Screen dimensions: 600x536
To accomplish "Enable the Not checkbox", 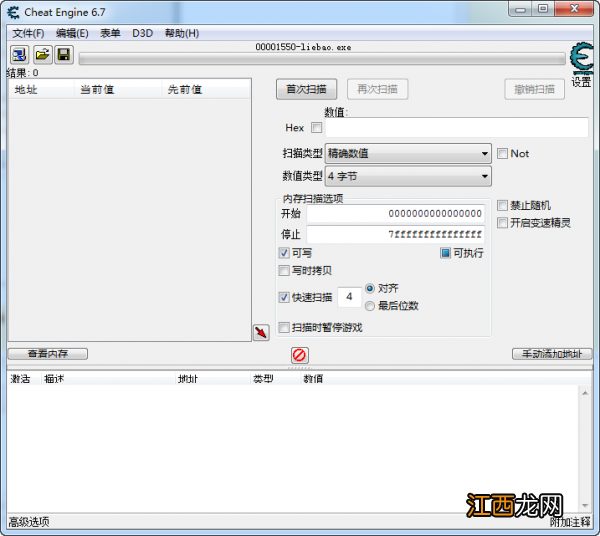I will (502, 154).
